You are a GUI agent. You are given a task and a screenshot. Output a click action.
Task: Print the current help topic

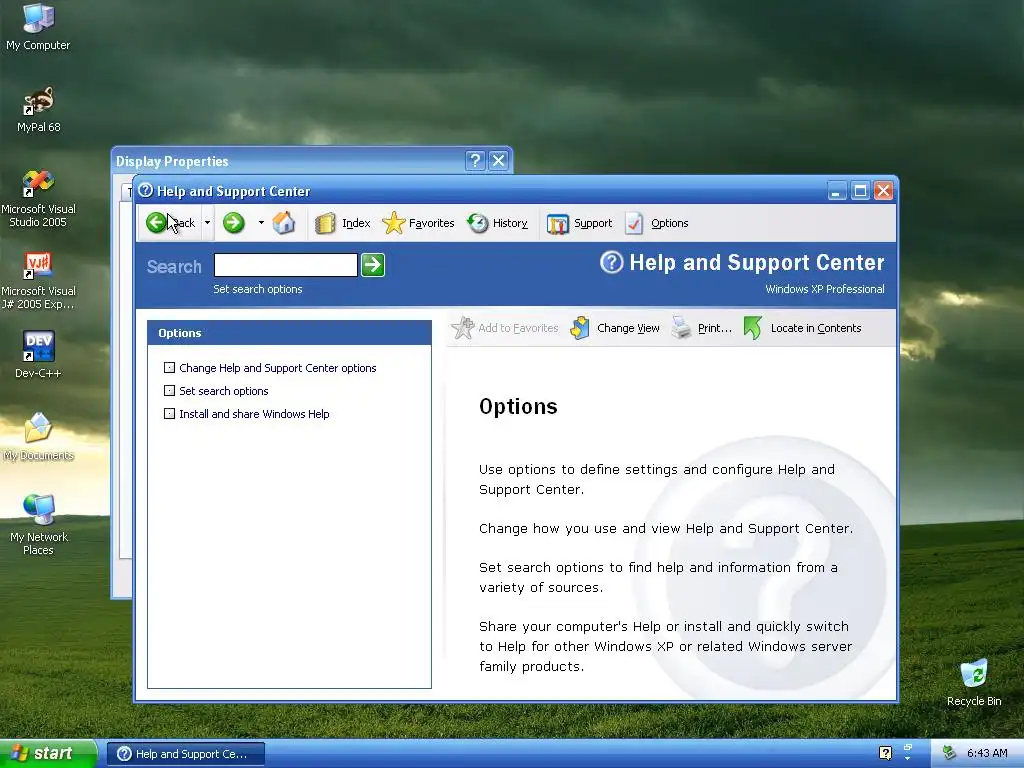coord(702,328)
